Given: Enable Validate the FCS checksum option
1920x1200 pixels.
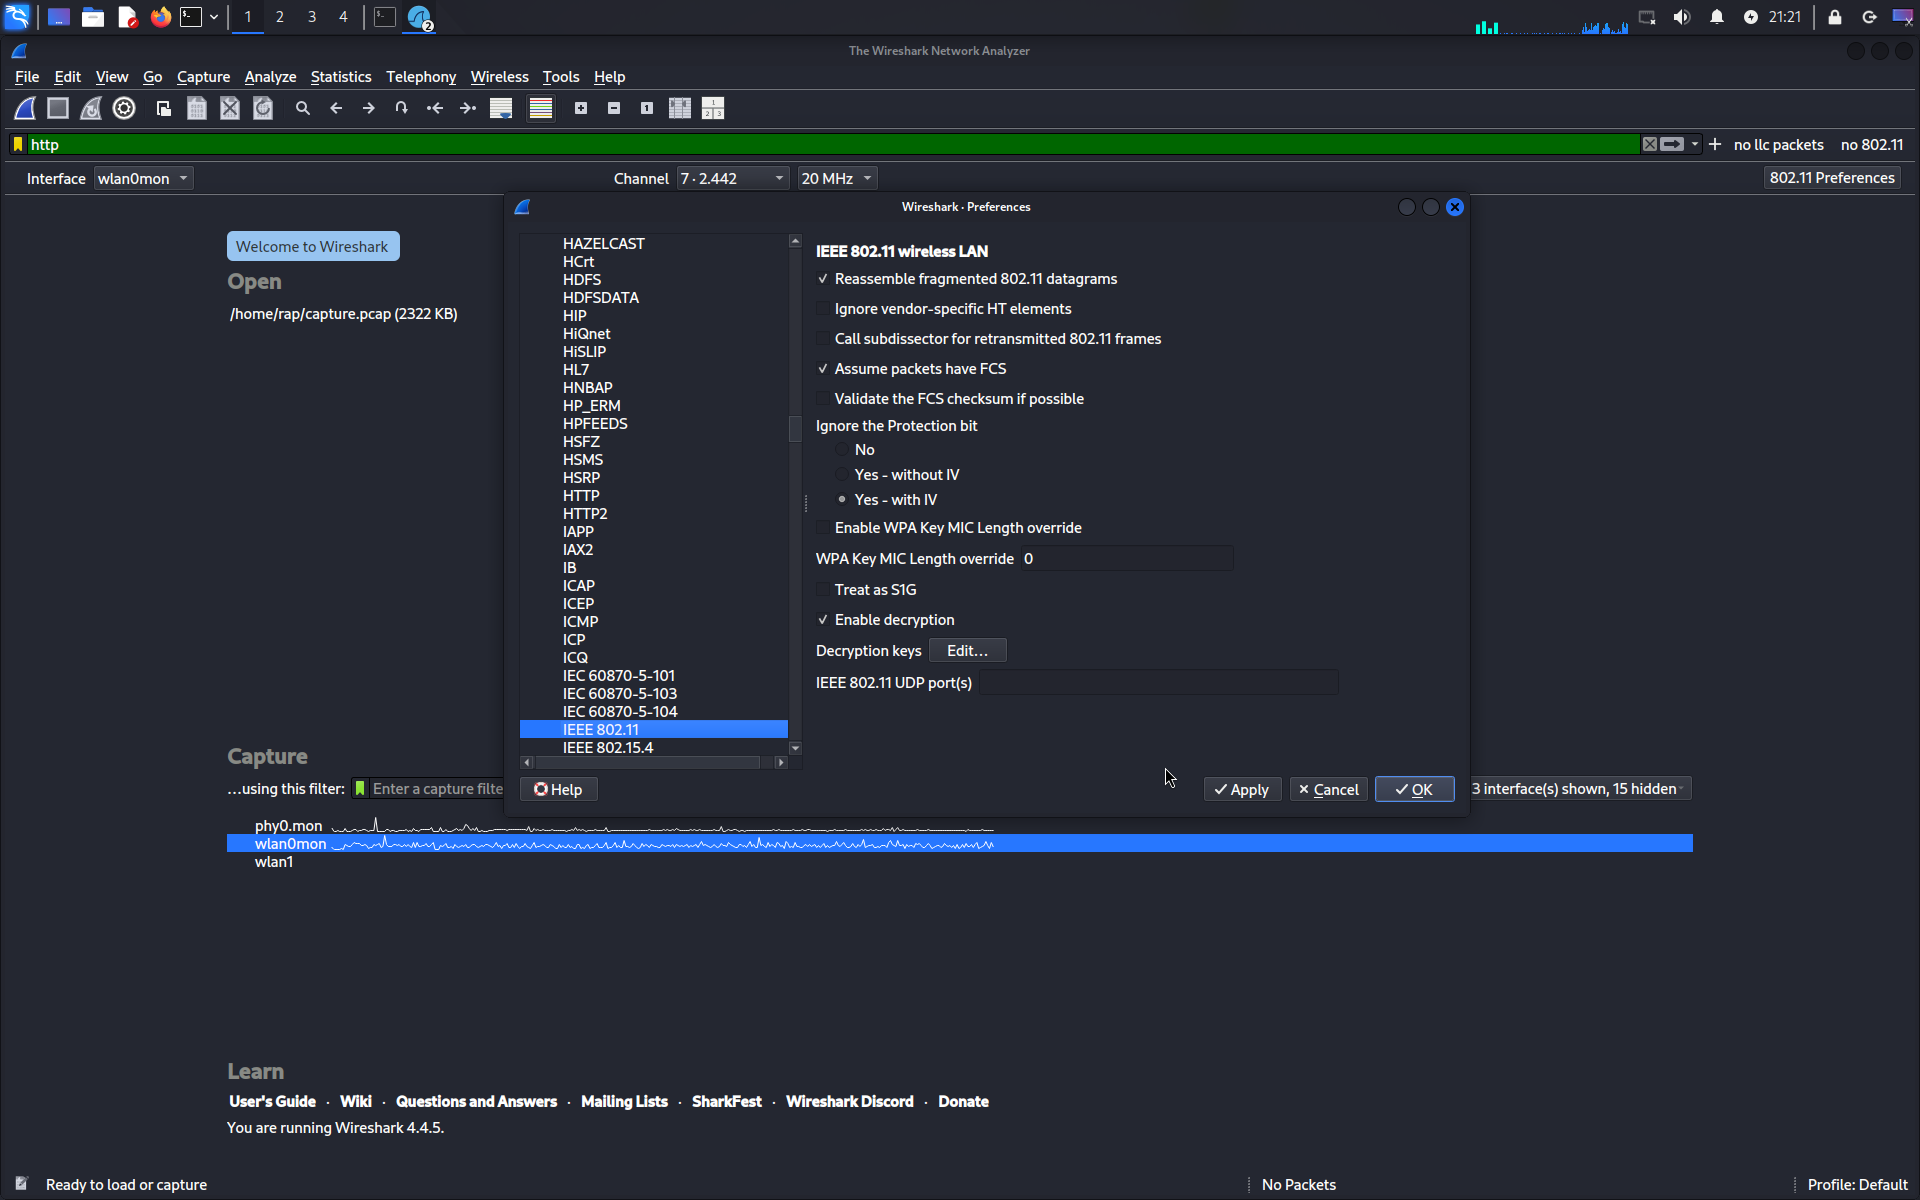Looking at the screenshot, I should click(x=823, y=399).
